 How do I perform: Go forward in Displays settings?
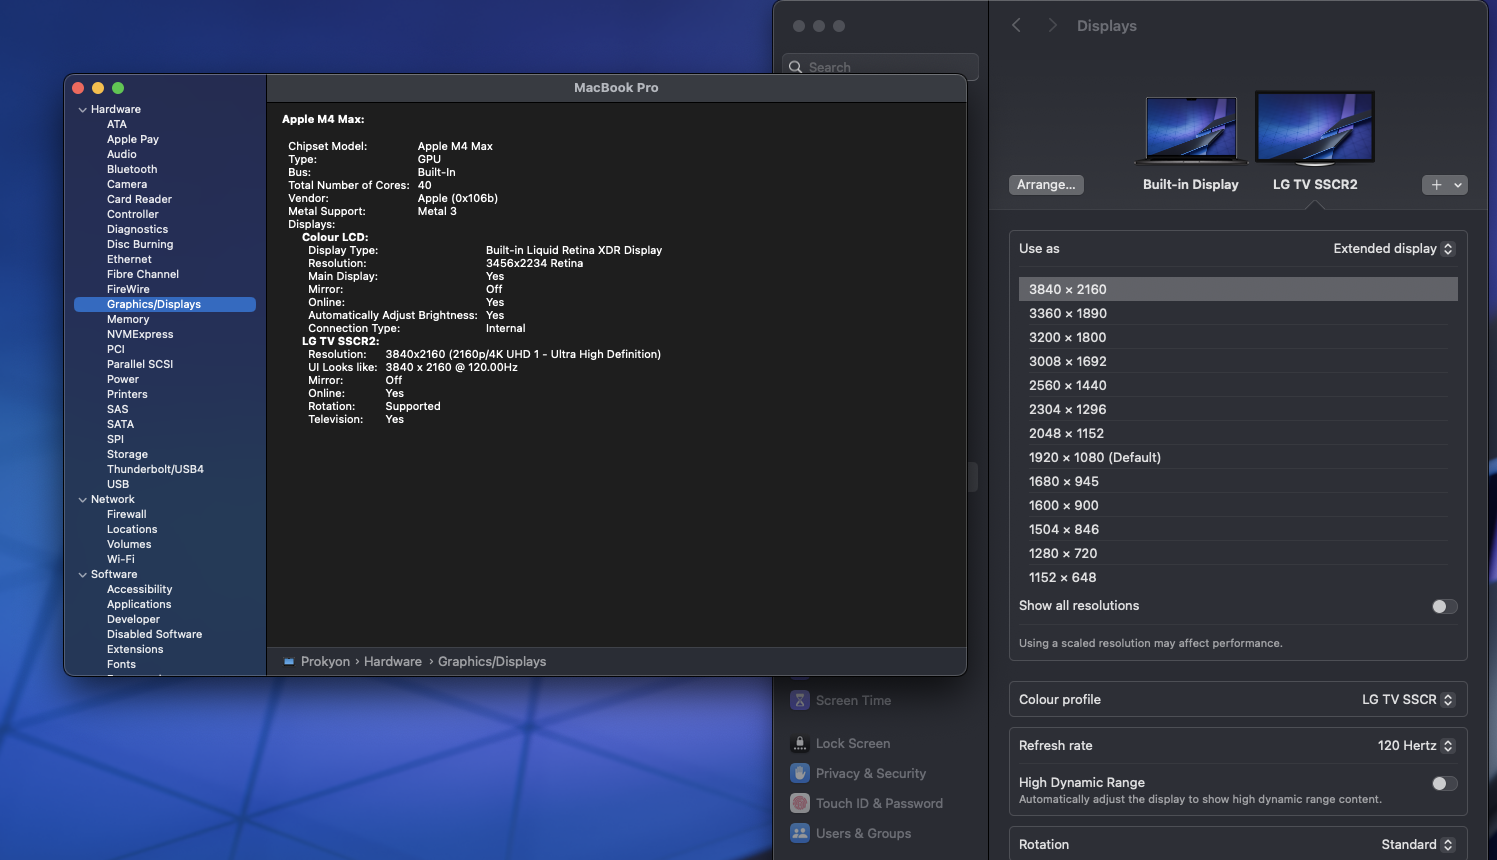point(1052,25)
